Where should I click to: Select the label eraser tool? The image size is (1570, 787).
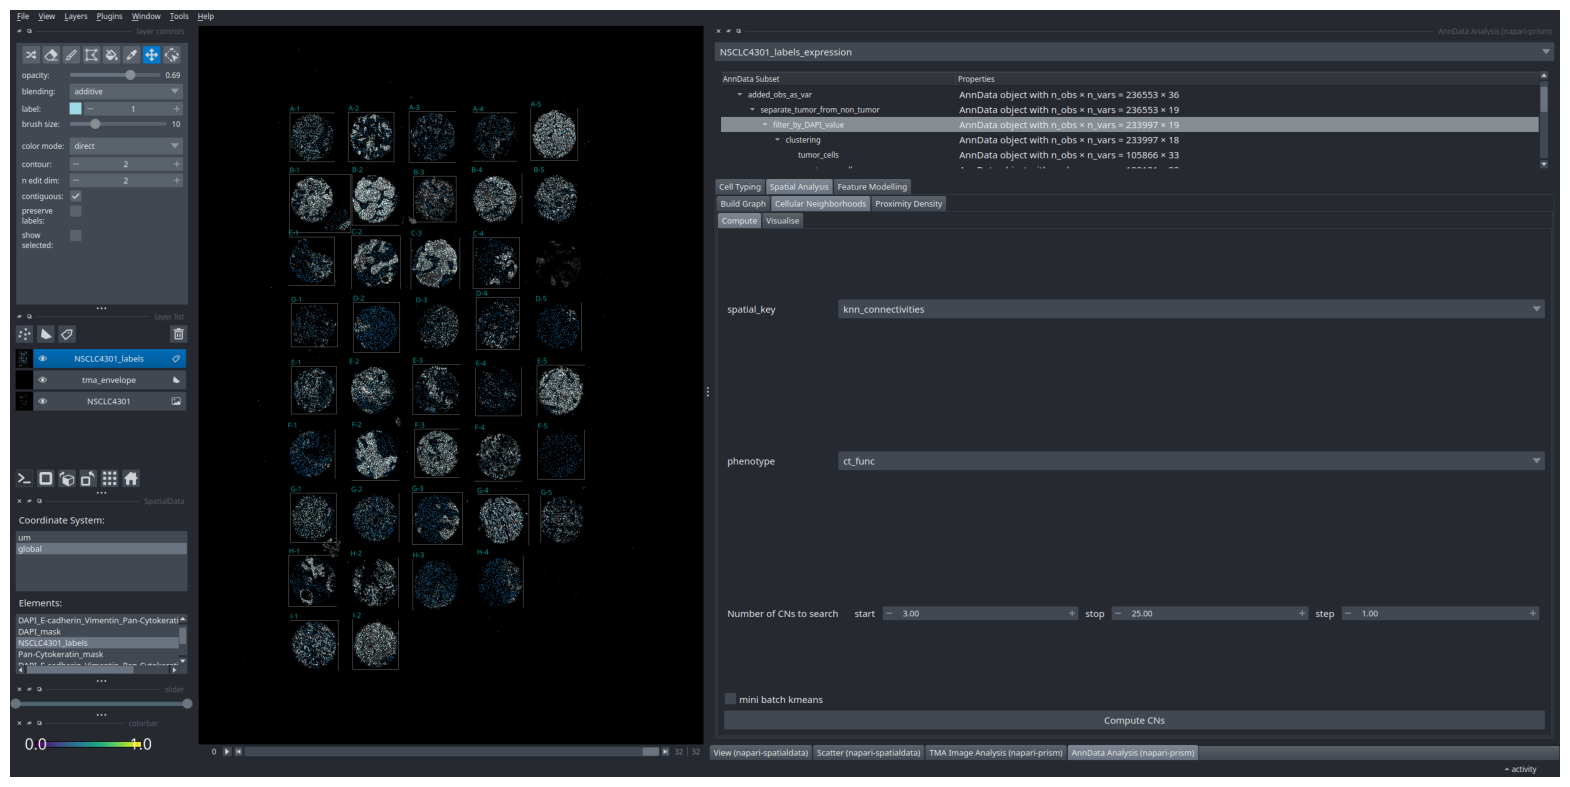(x=51, y=55)
